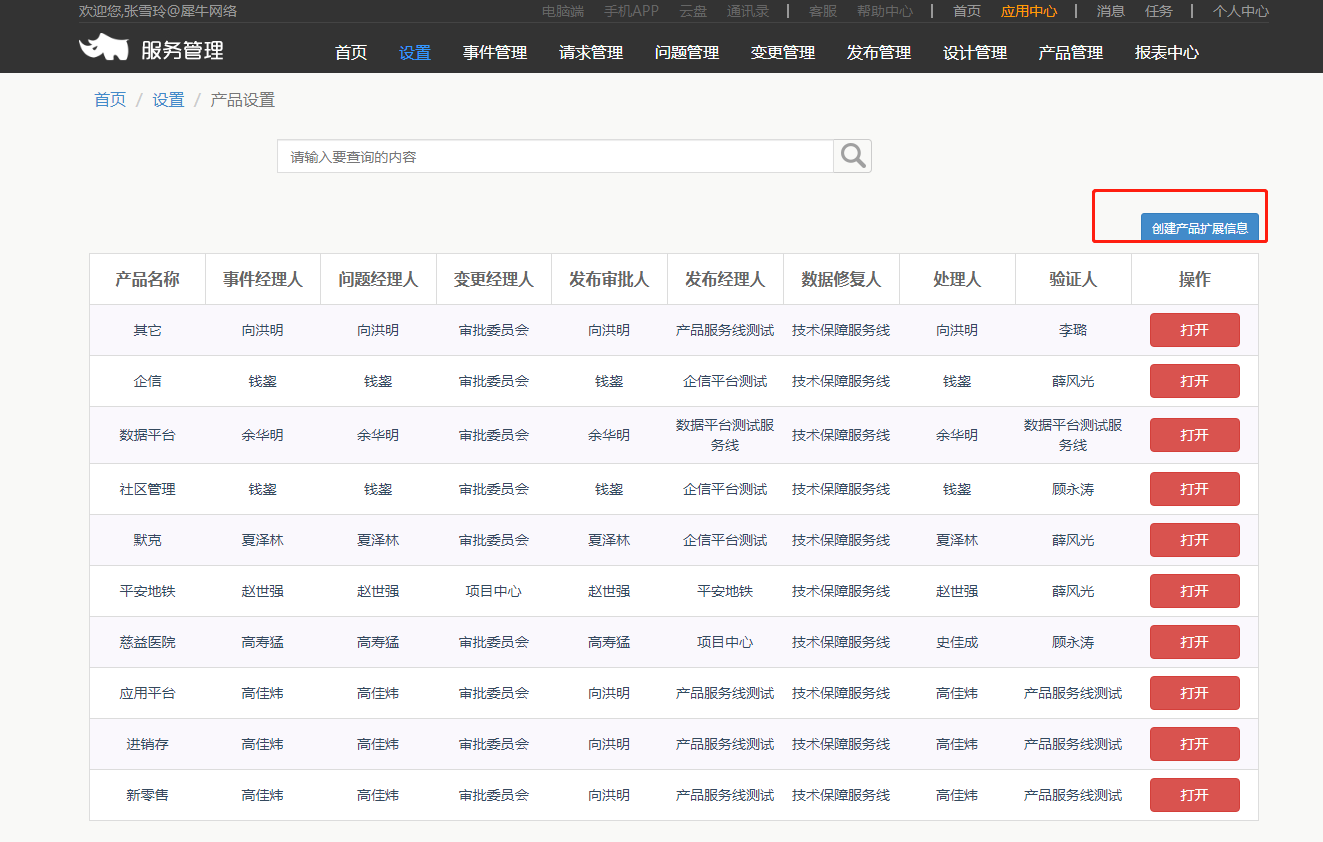Click 发布经理人 column header
Viewport: 1323px width, 842px height.
pyautogui.click(x=725, y=279)
